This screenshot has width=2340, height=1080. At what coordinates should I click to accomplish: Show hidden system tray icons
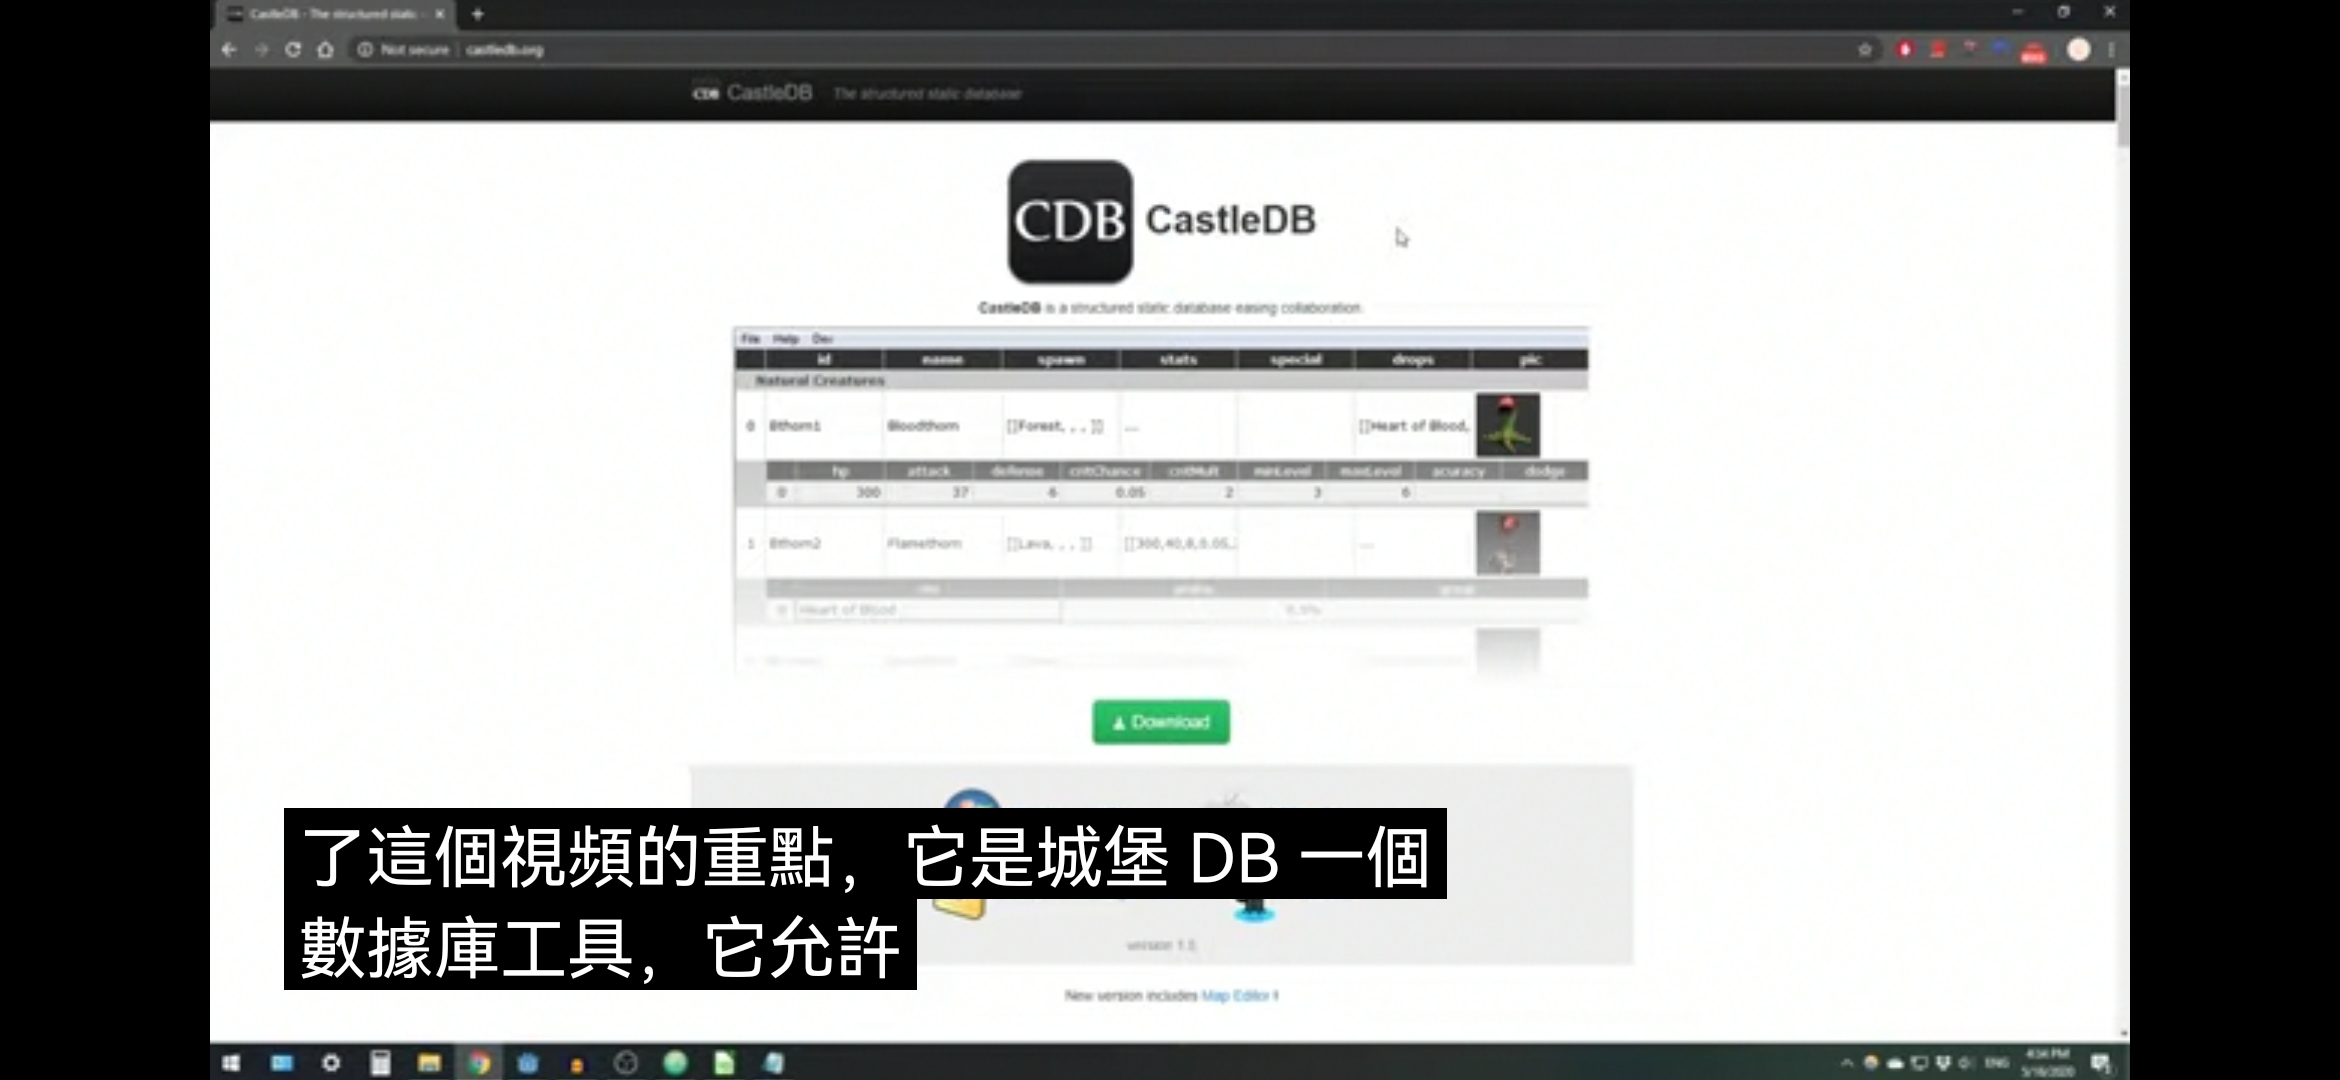point(1846,1063)
